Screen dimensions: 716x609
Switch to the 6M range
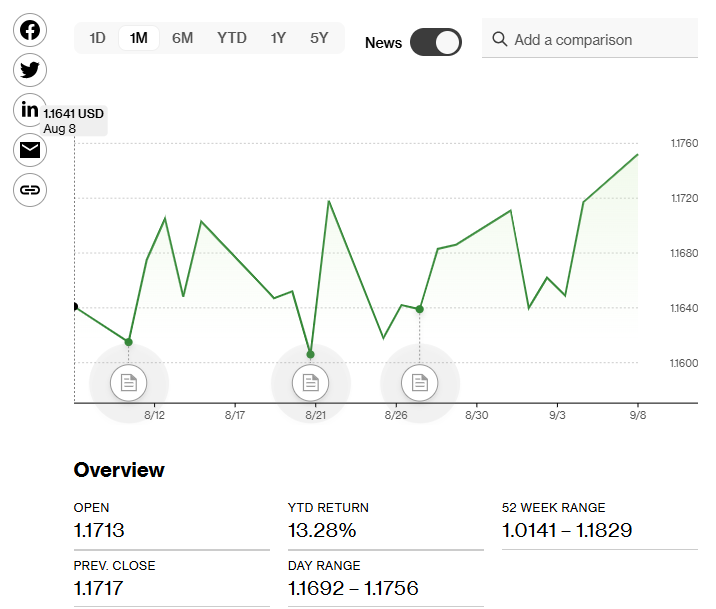pyautogui.click(x=182, y=38)
